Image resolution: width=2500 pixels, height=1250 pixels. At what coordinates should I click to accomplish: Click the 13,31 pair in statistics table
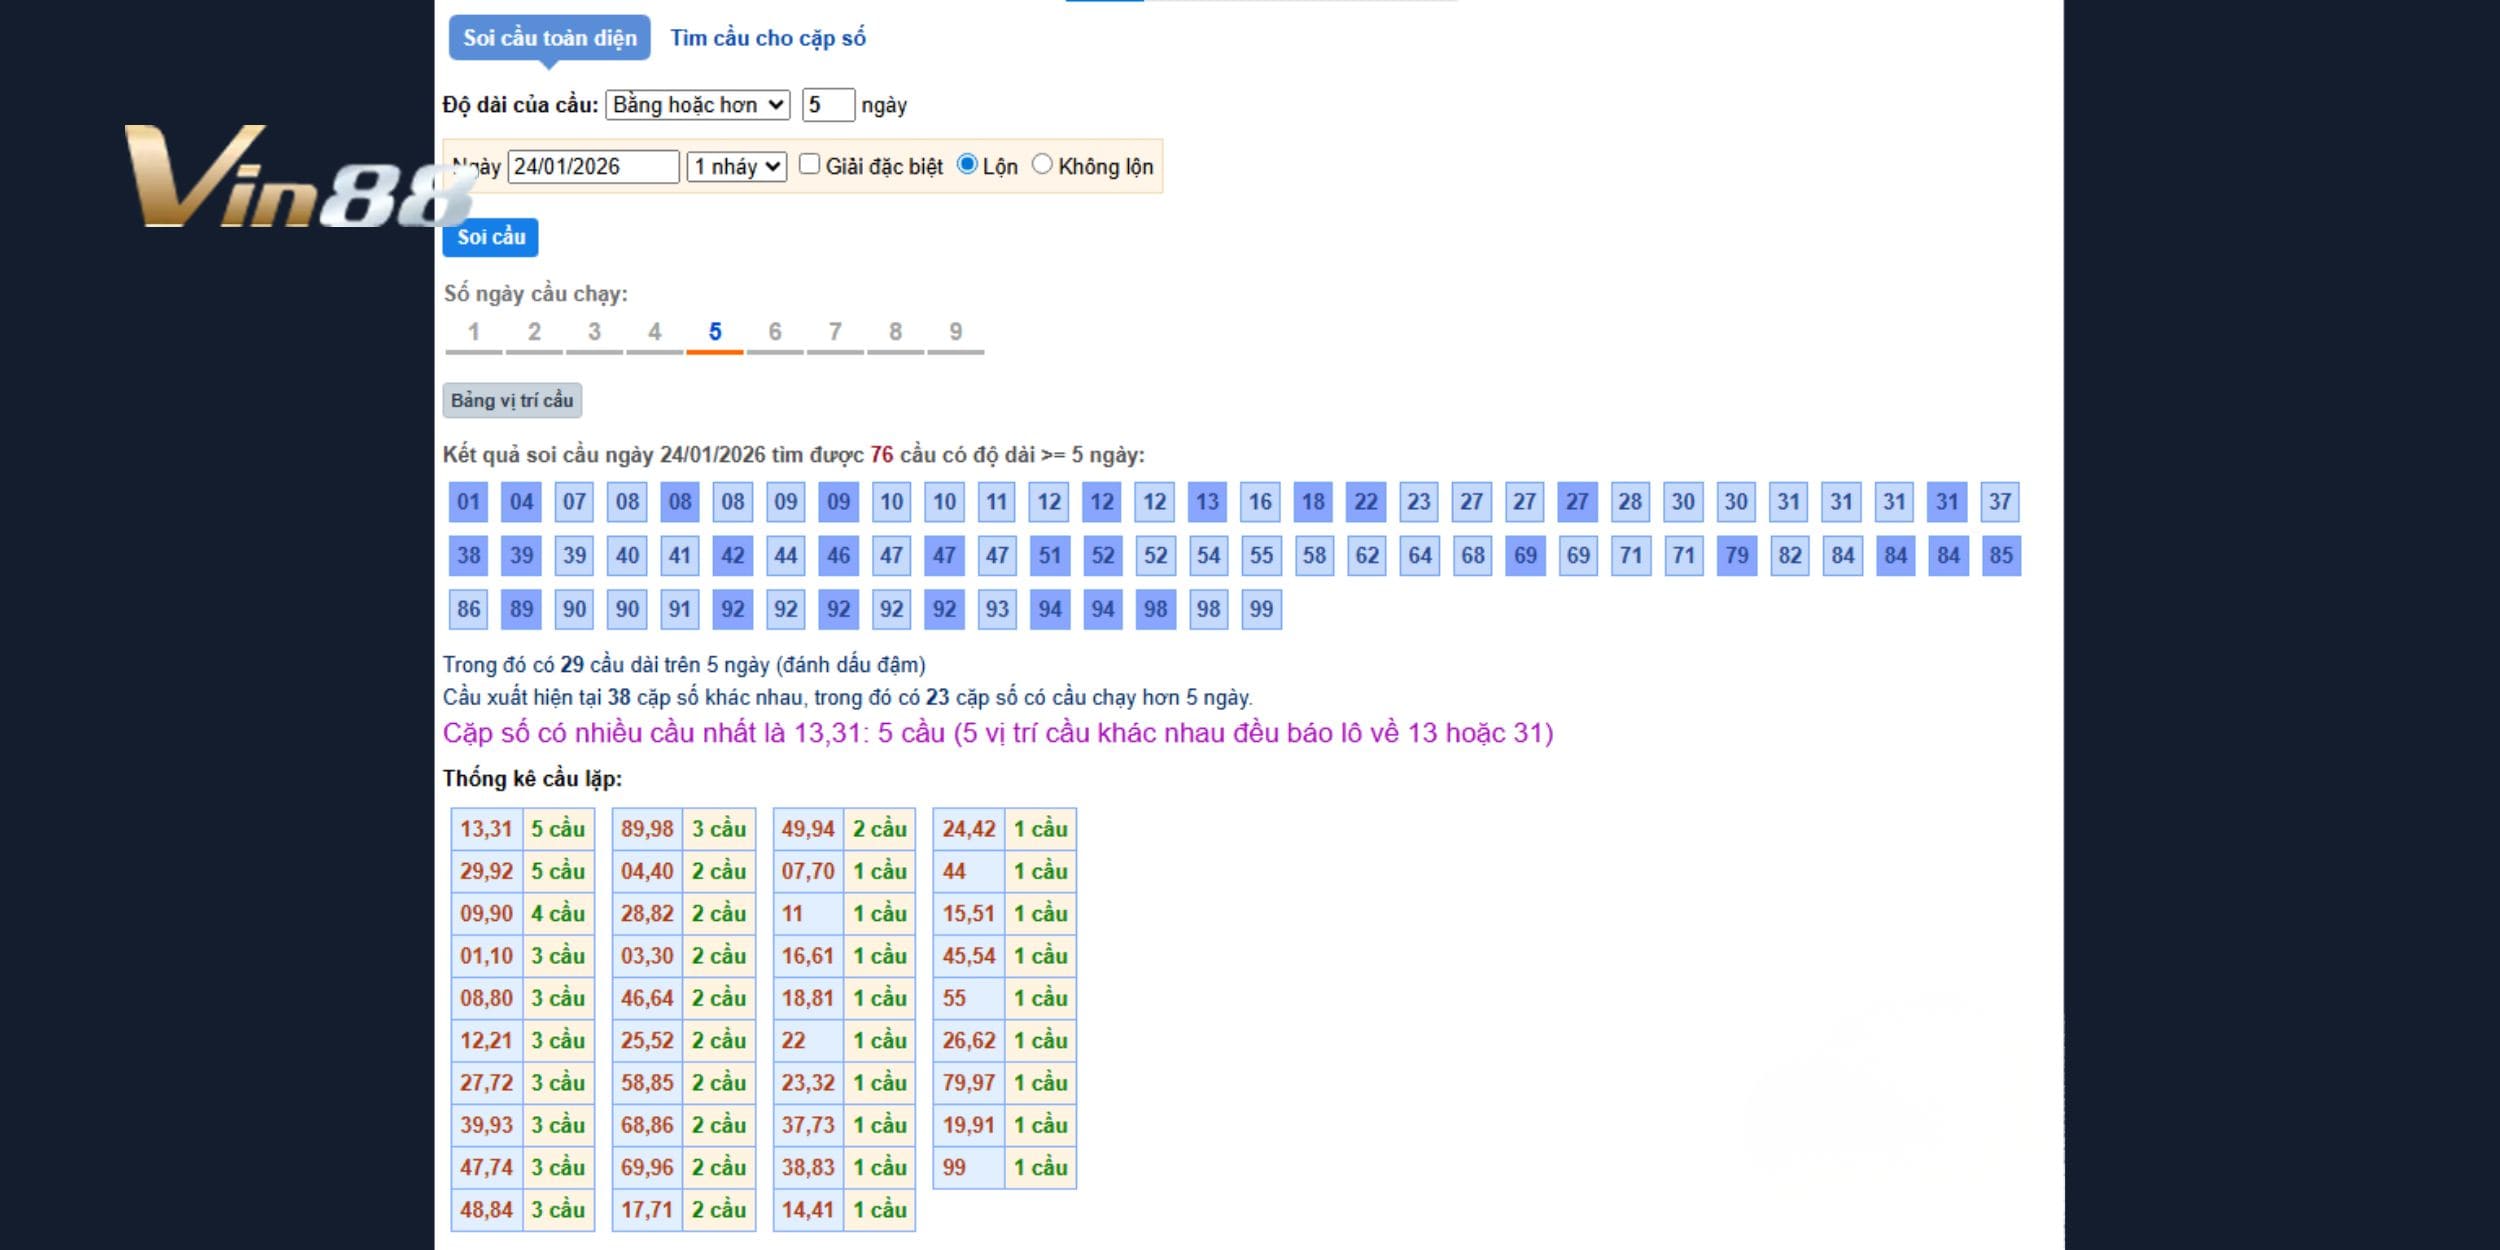486,829
